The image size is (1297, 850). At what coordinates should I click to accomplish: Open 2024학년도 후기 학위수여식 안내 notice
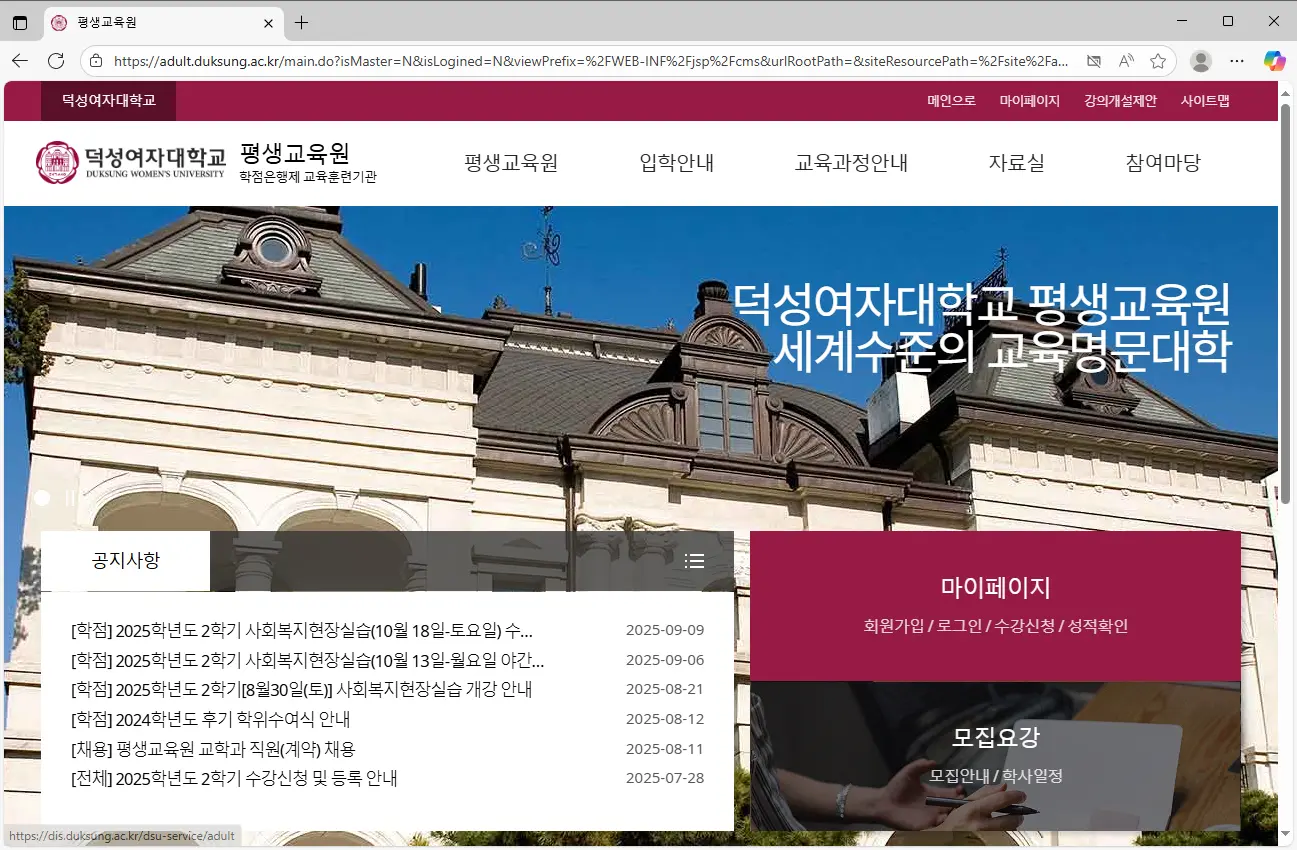[x=210, y=719]
